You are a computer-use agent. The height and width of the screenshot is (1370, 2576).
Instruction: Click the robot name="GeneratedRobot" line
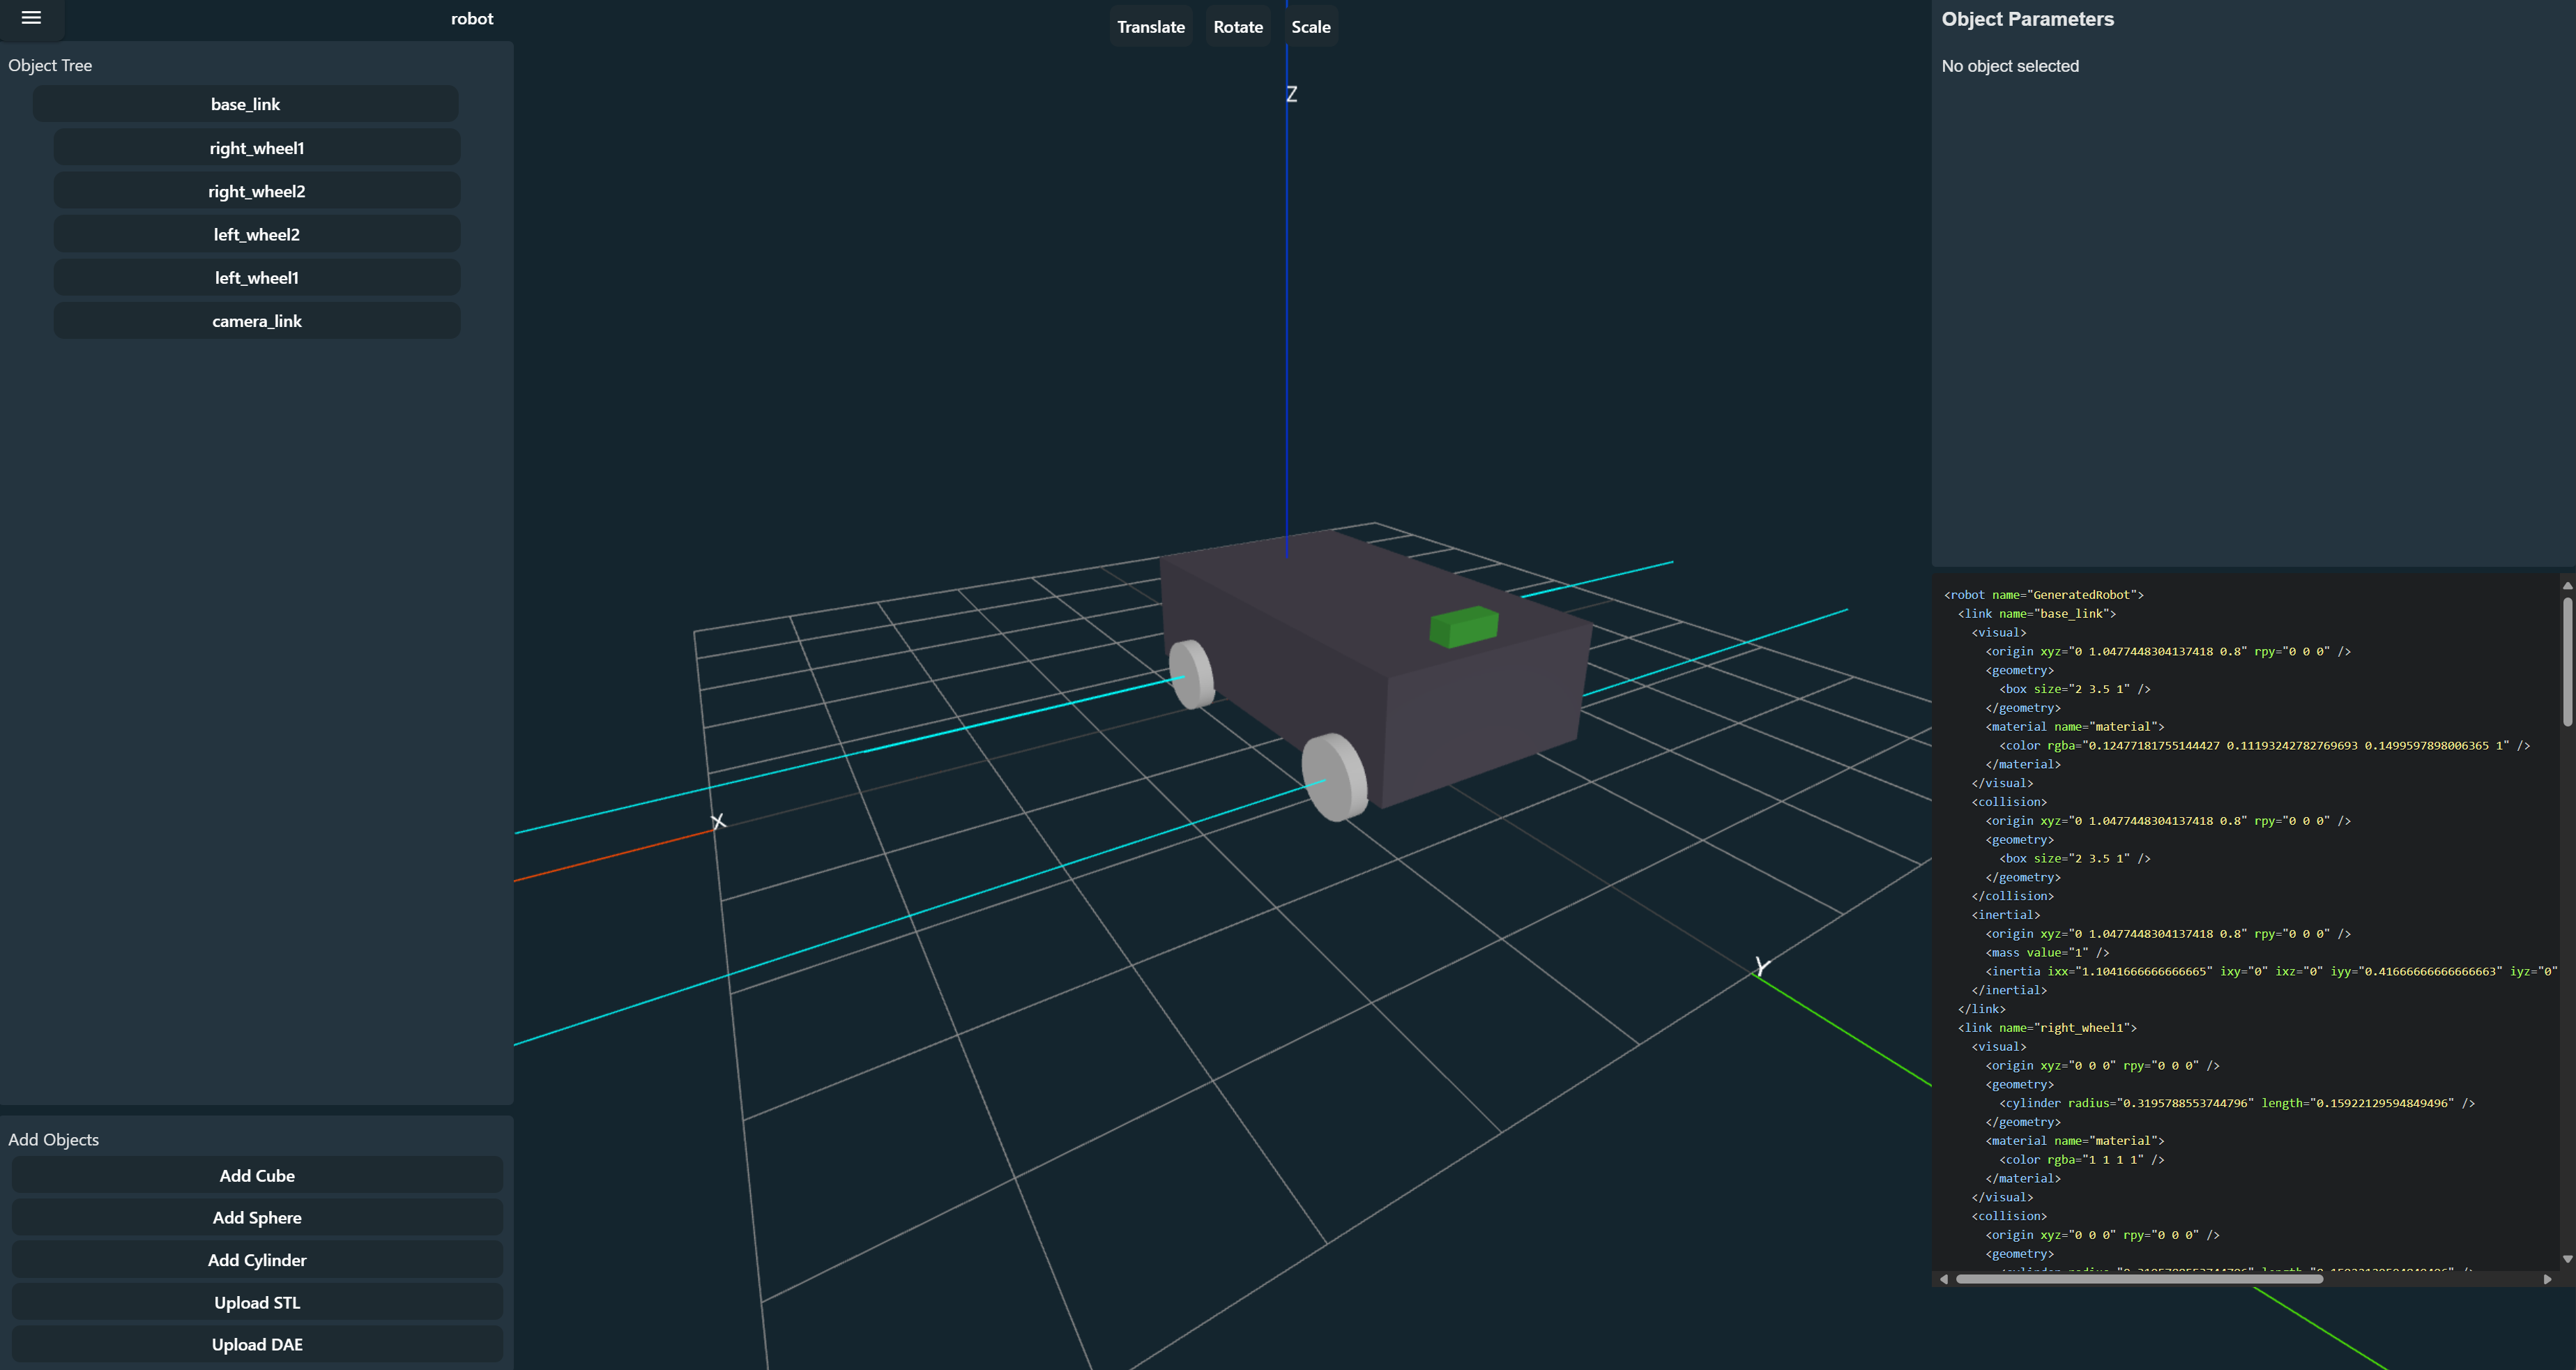click(x=2043, y=595)
